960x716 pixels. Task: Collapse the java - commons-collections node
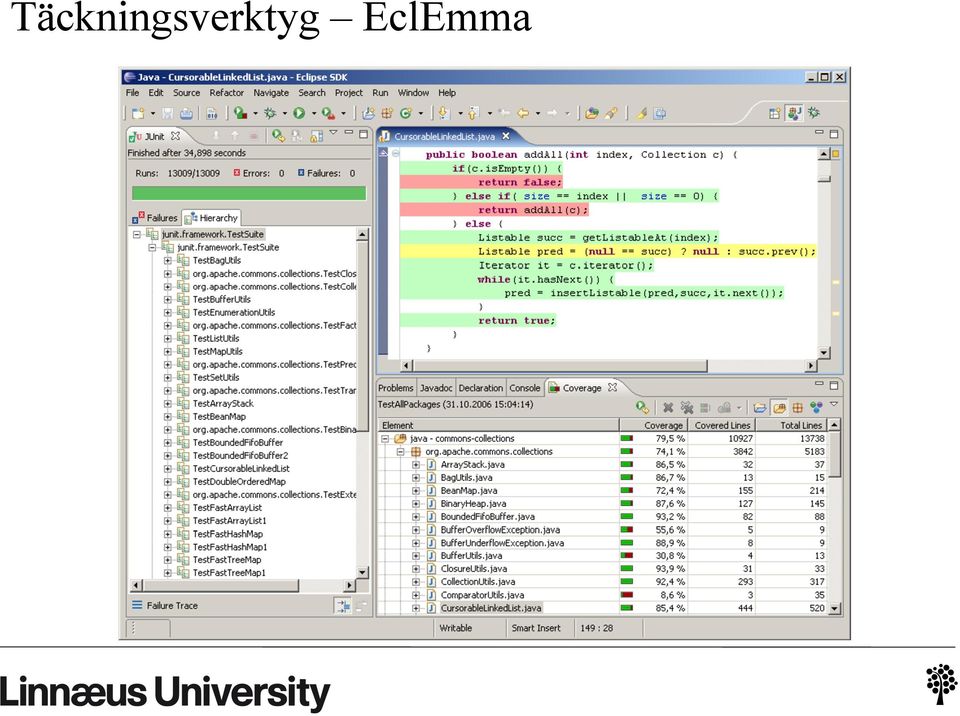point(385,439)
